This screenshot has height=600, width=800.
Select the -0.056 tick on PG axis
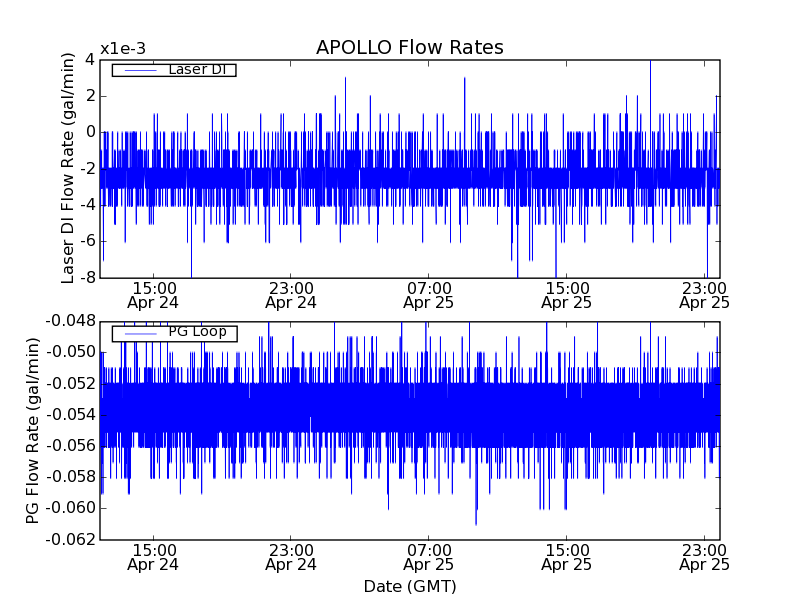point(71,446)
